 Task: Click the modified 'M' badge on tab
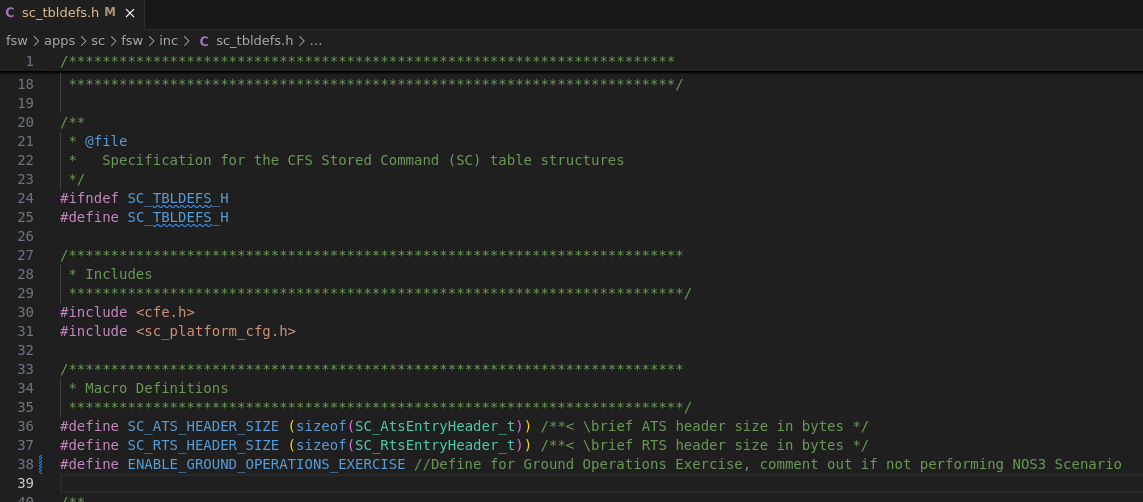110,12
